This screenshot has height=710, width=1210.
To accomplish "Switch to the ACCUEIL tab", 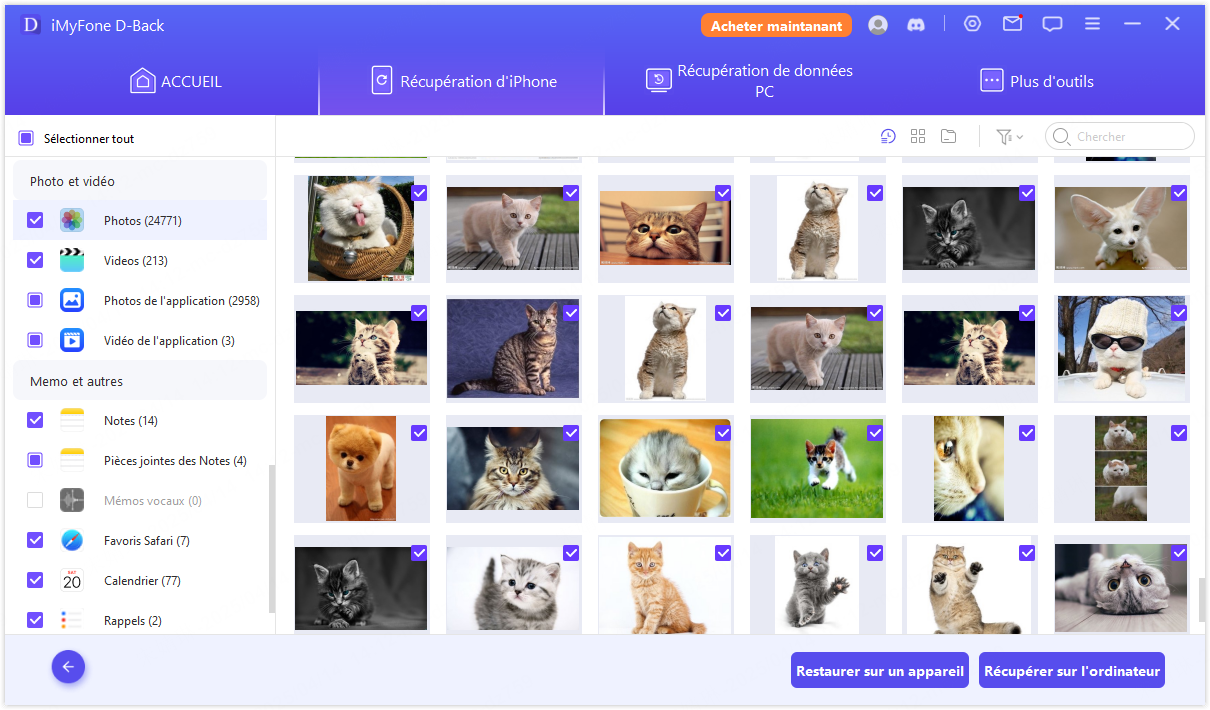I will click(x=176, y=82).
